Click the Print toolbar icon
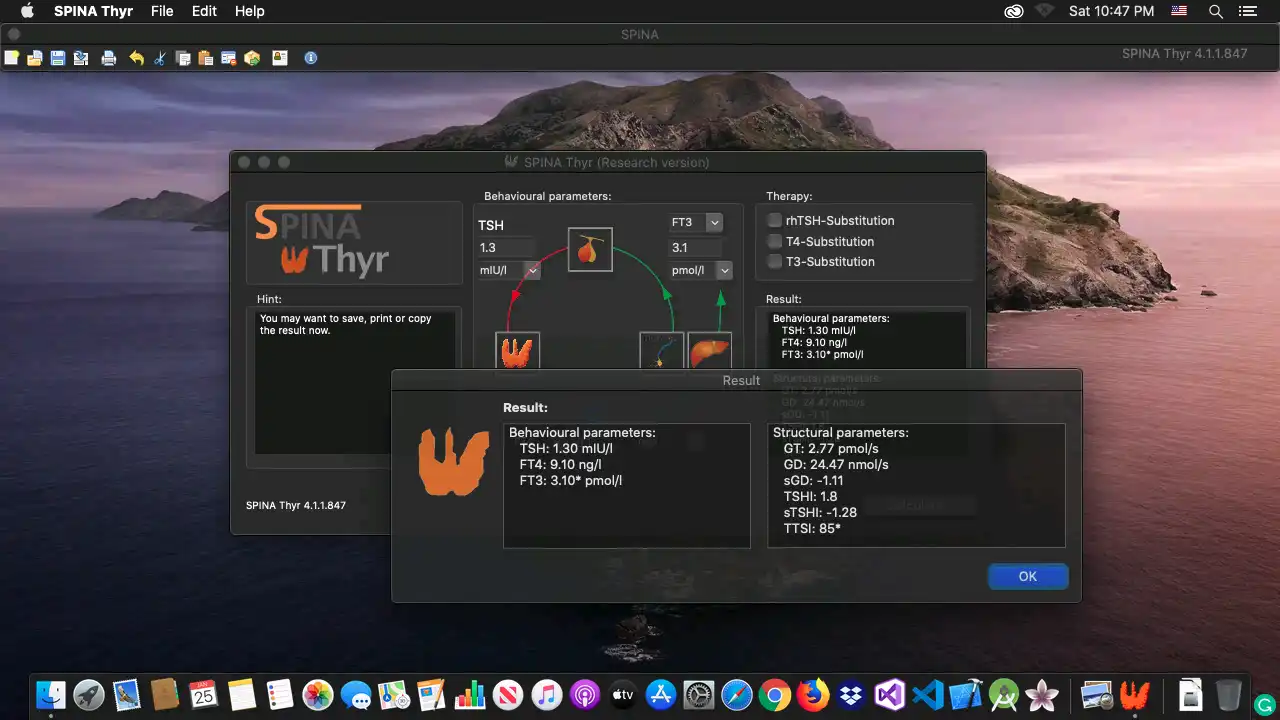Viewport: 1280px width, 720px height. (x=109, y=58)
